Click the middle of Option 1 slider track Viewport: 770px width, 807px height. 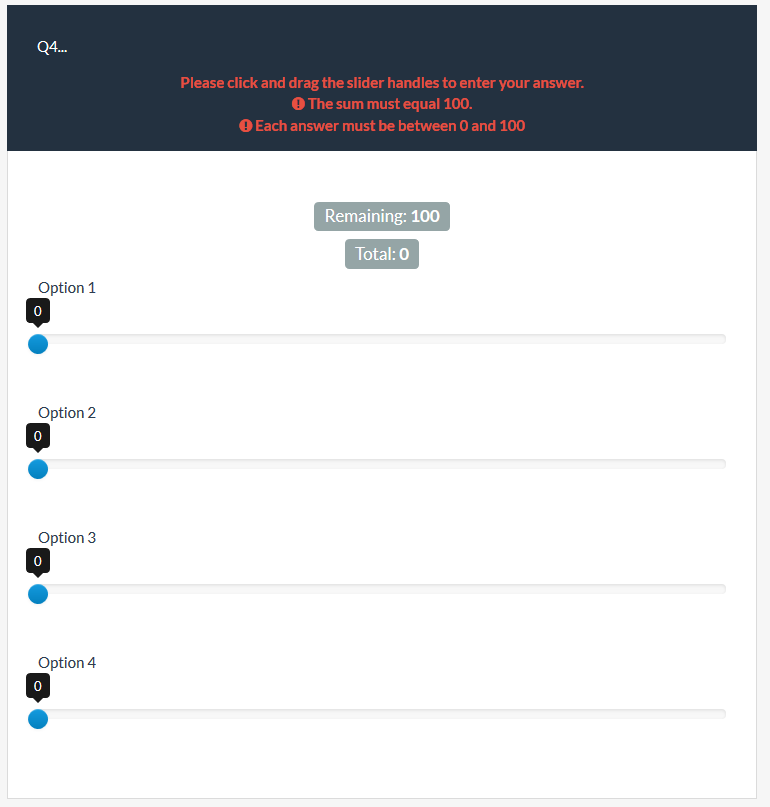coord(382,339)
